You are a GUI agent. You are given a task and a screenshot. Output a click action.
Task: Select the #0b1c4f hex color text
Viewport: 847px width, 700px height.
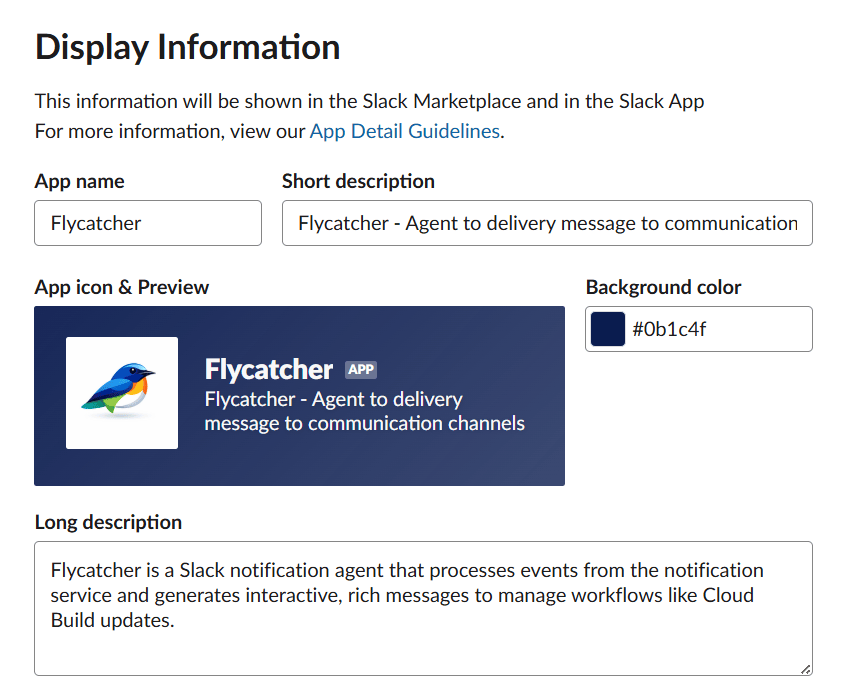tap(669, 329)
